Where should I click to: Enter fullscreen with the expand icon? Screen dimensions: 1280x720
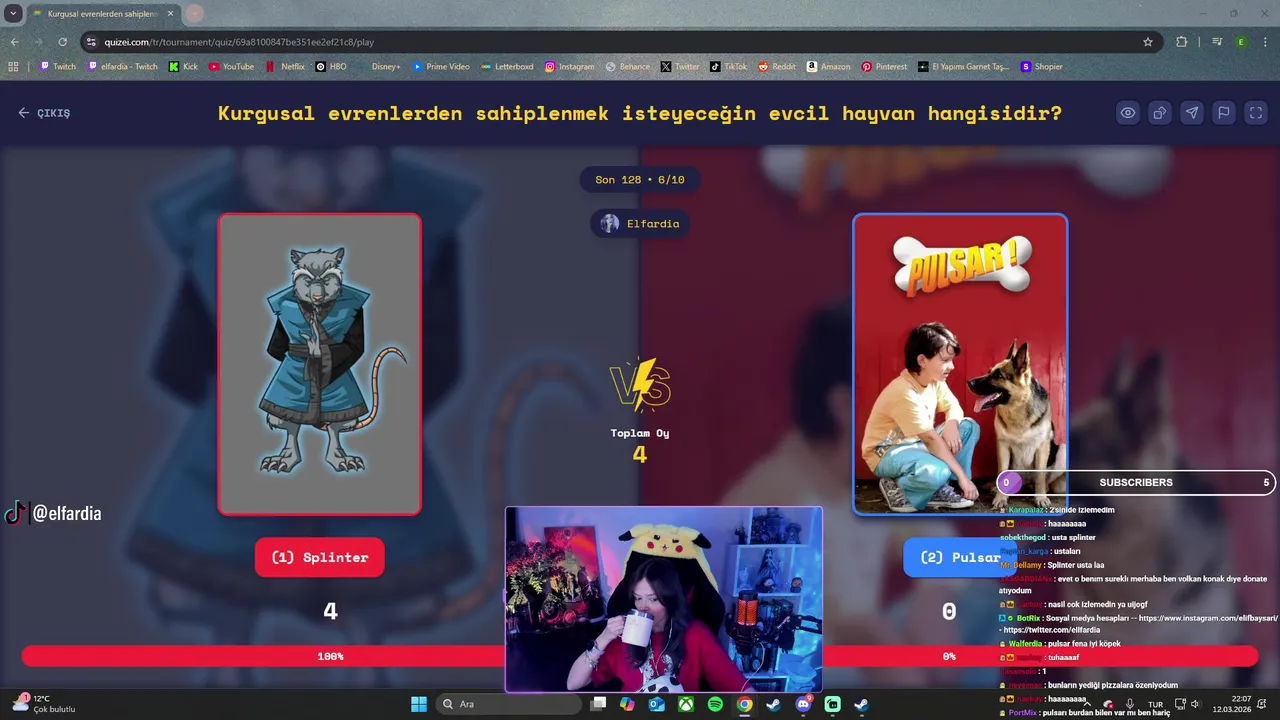click(x=1256, y=113)
